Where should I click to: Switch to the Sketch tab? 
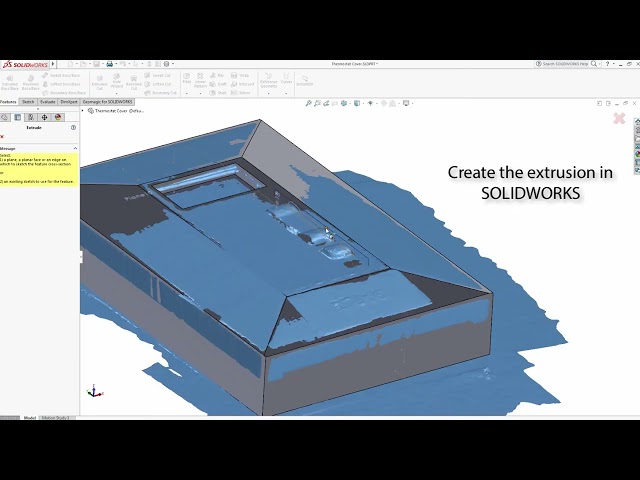pyautogui.click(x=28, y=102)
